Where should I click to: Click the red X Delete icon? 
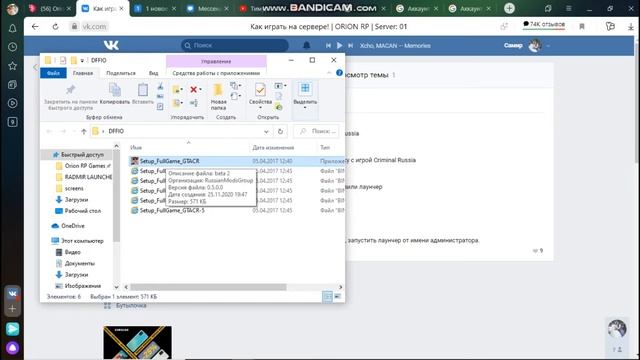193,89
